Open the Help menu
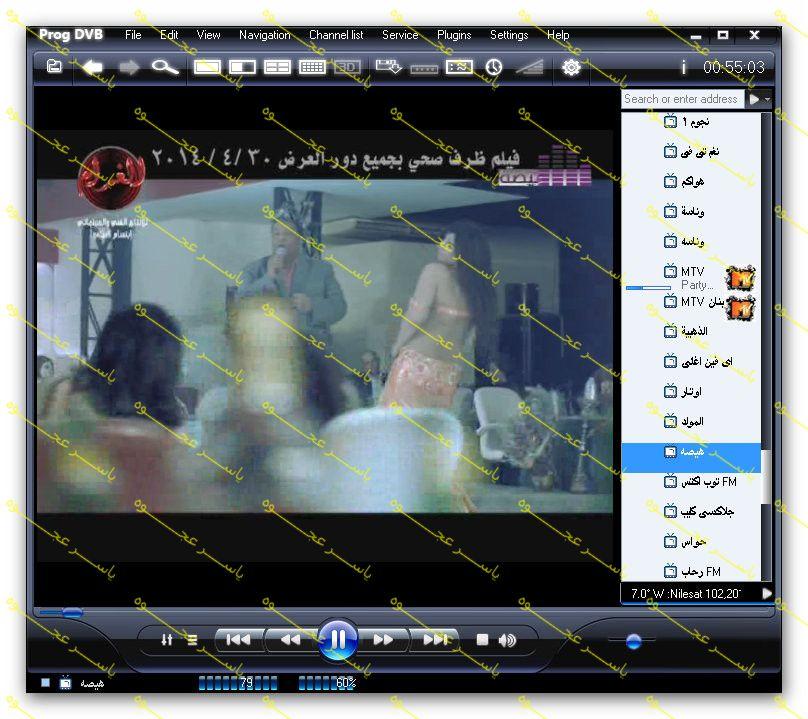This screenshot has height=719, width=808. coord(558,35)
